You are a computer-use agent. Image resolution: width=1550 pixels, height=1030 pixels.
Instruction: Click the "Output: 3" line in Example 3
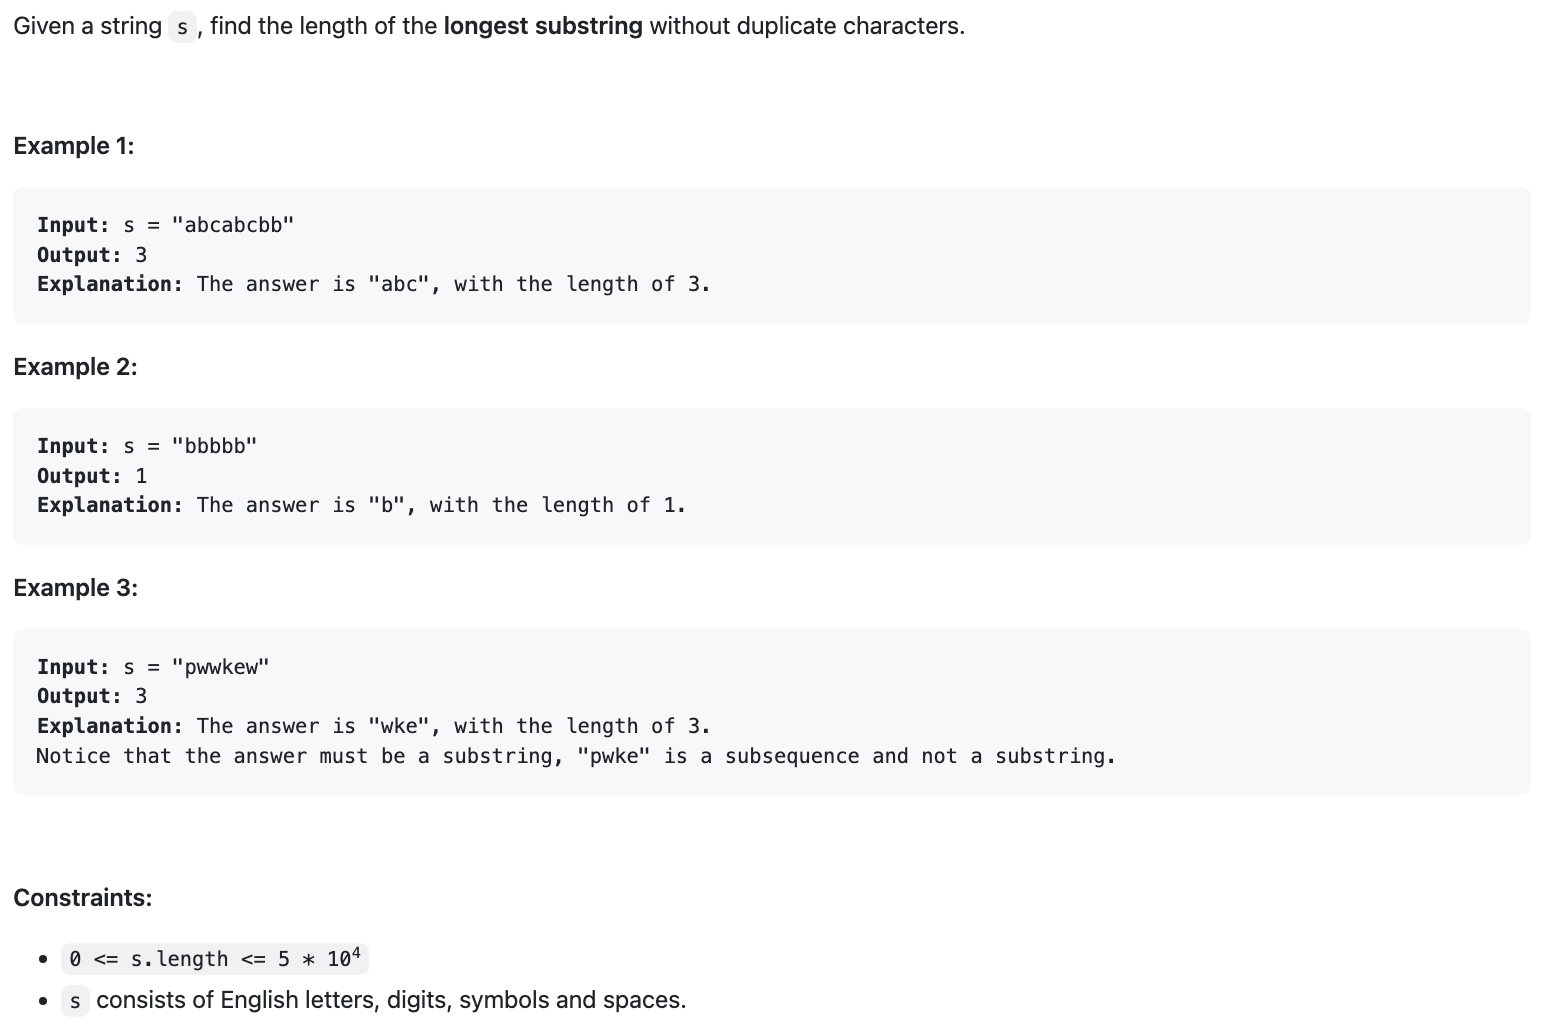click(92, 696)
